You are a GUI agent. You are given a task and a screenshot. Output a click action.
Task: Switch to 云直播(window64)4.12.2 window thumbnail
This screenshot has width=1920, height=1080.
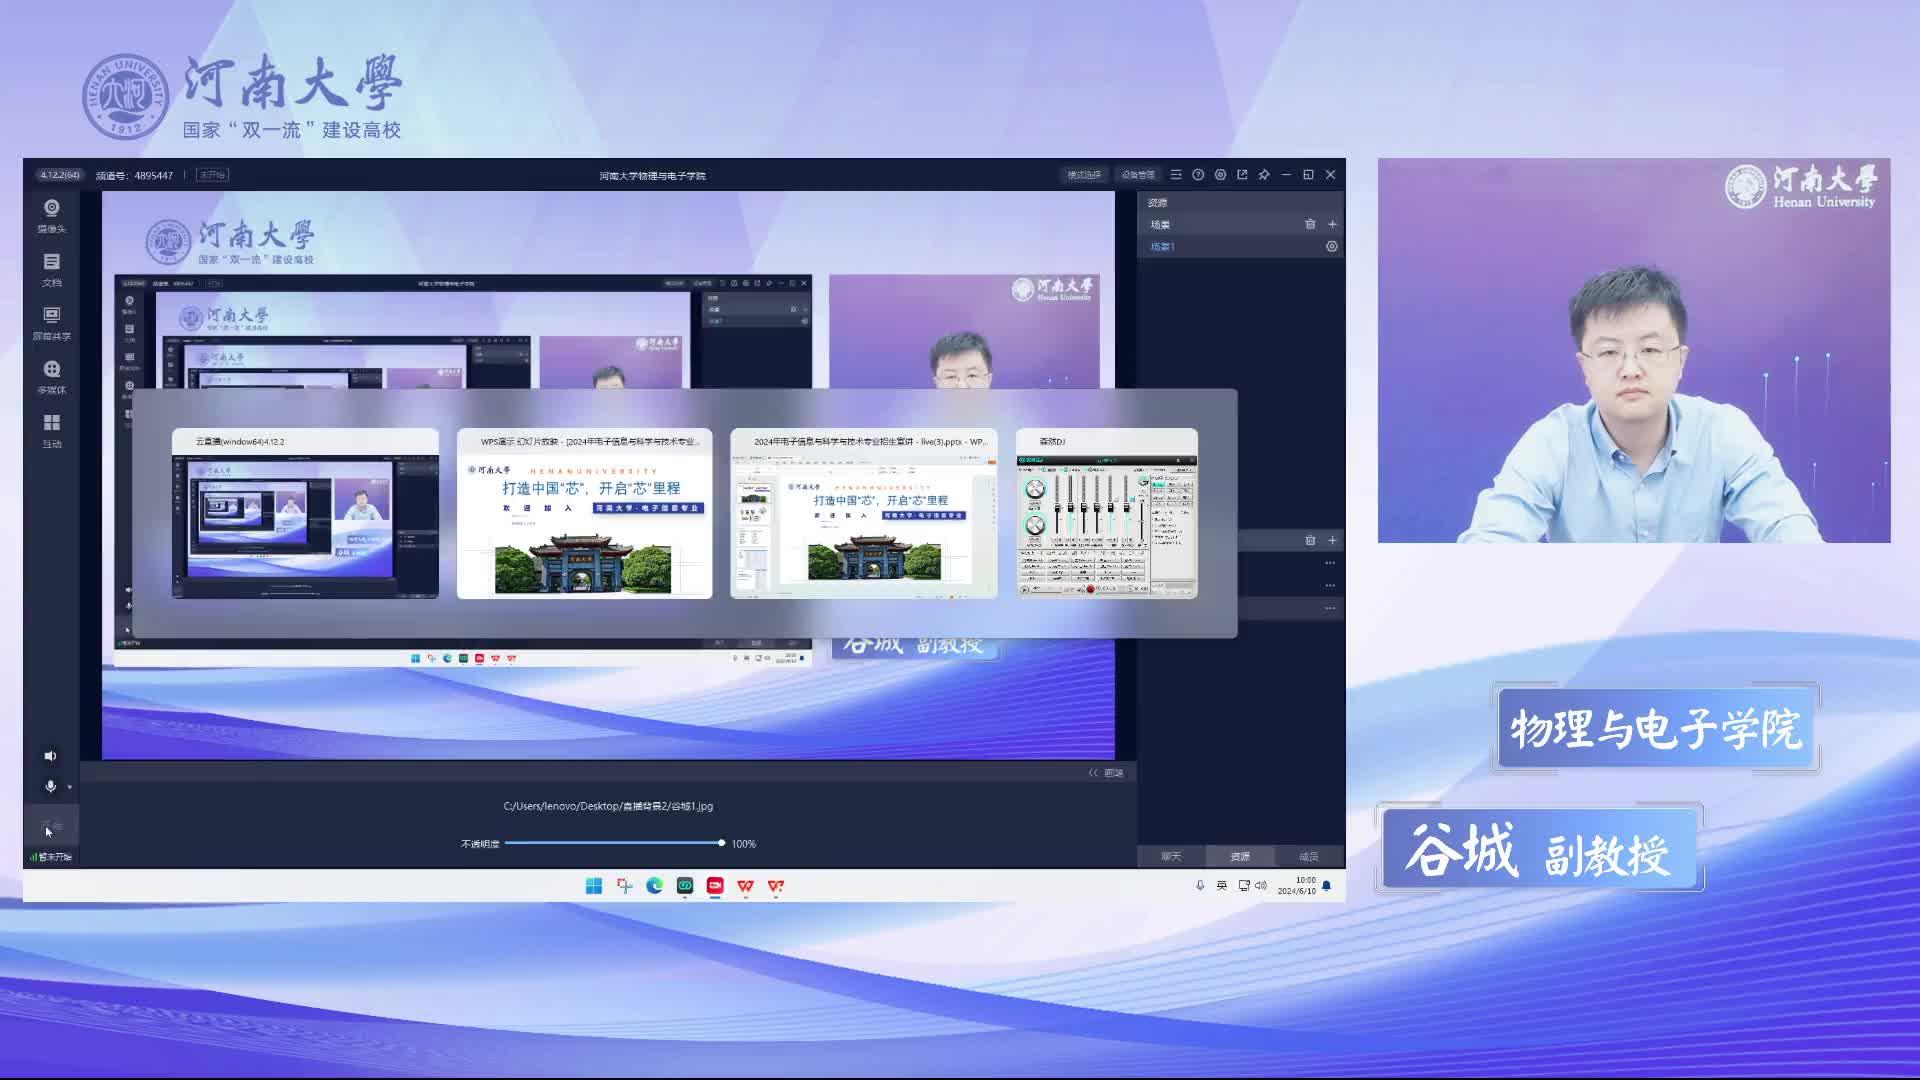[x=305, y=514]
